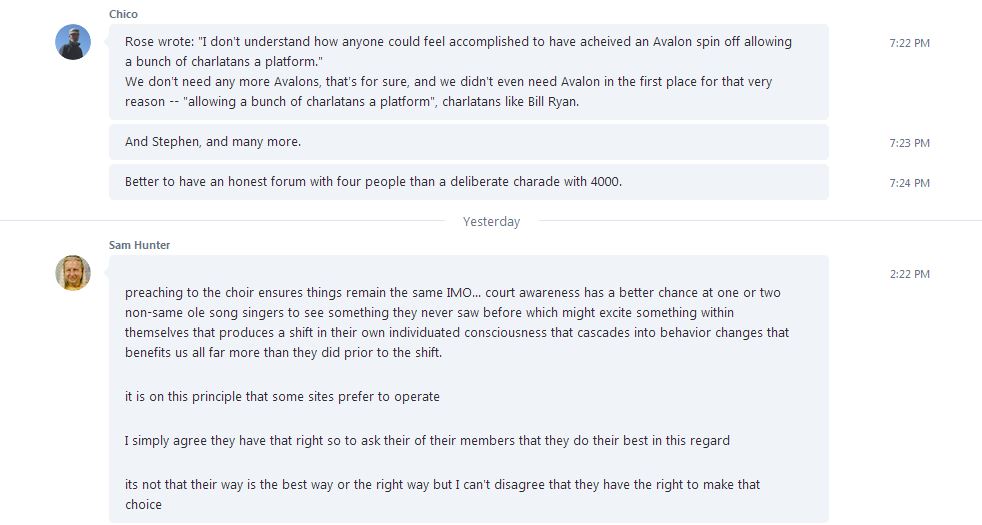Click the paragraph beginning 'preaching to the choir'
982x525 pixels.
(457, 322)
